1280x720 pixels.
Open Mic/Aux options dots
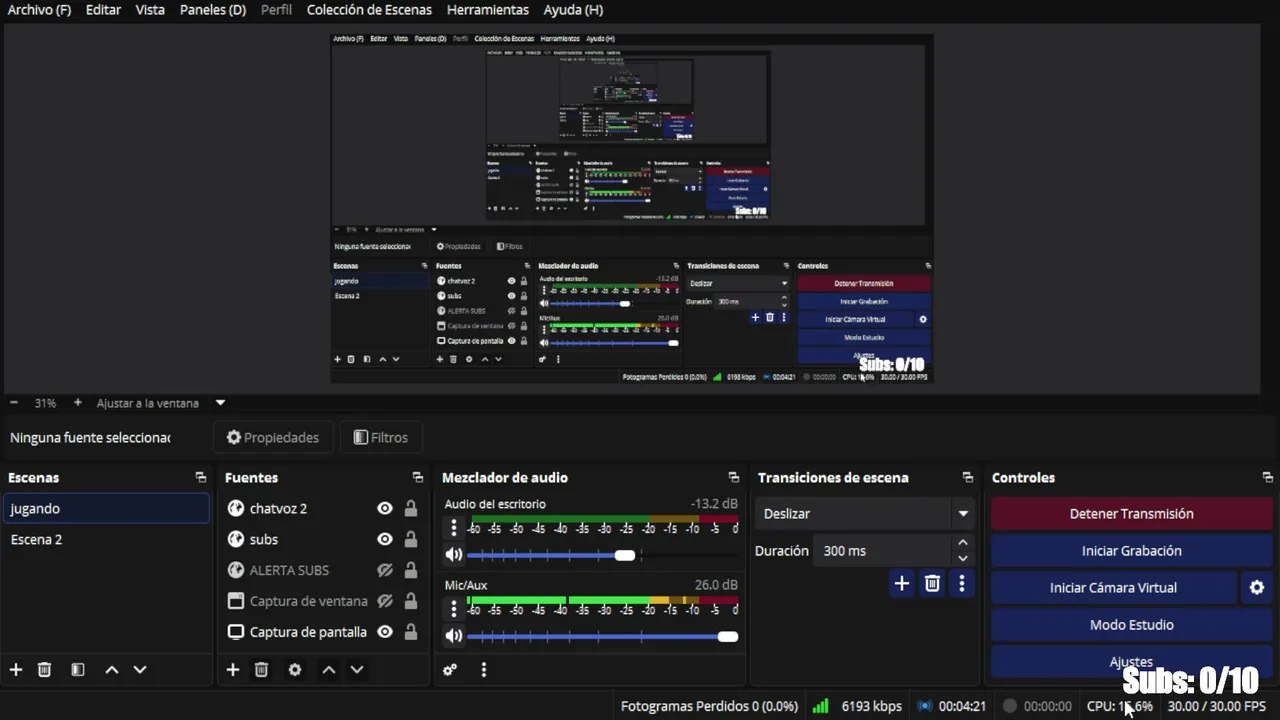coord(454,608)
